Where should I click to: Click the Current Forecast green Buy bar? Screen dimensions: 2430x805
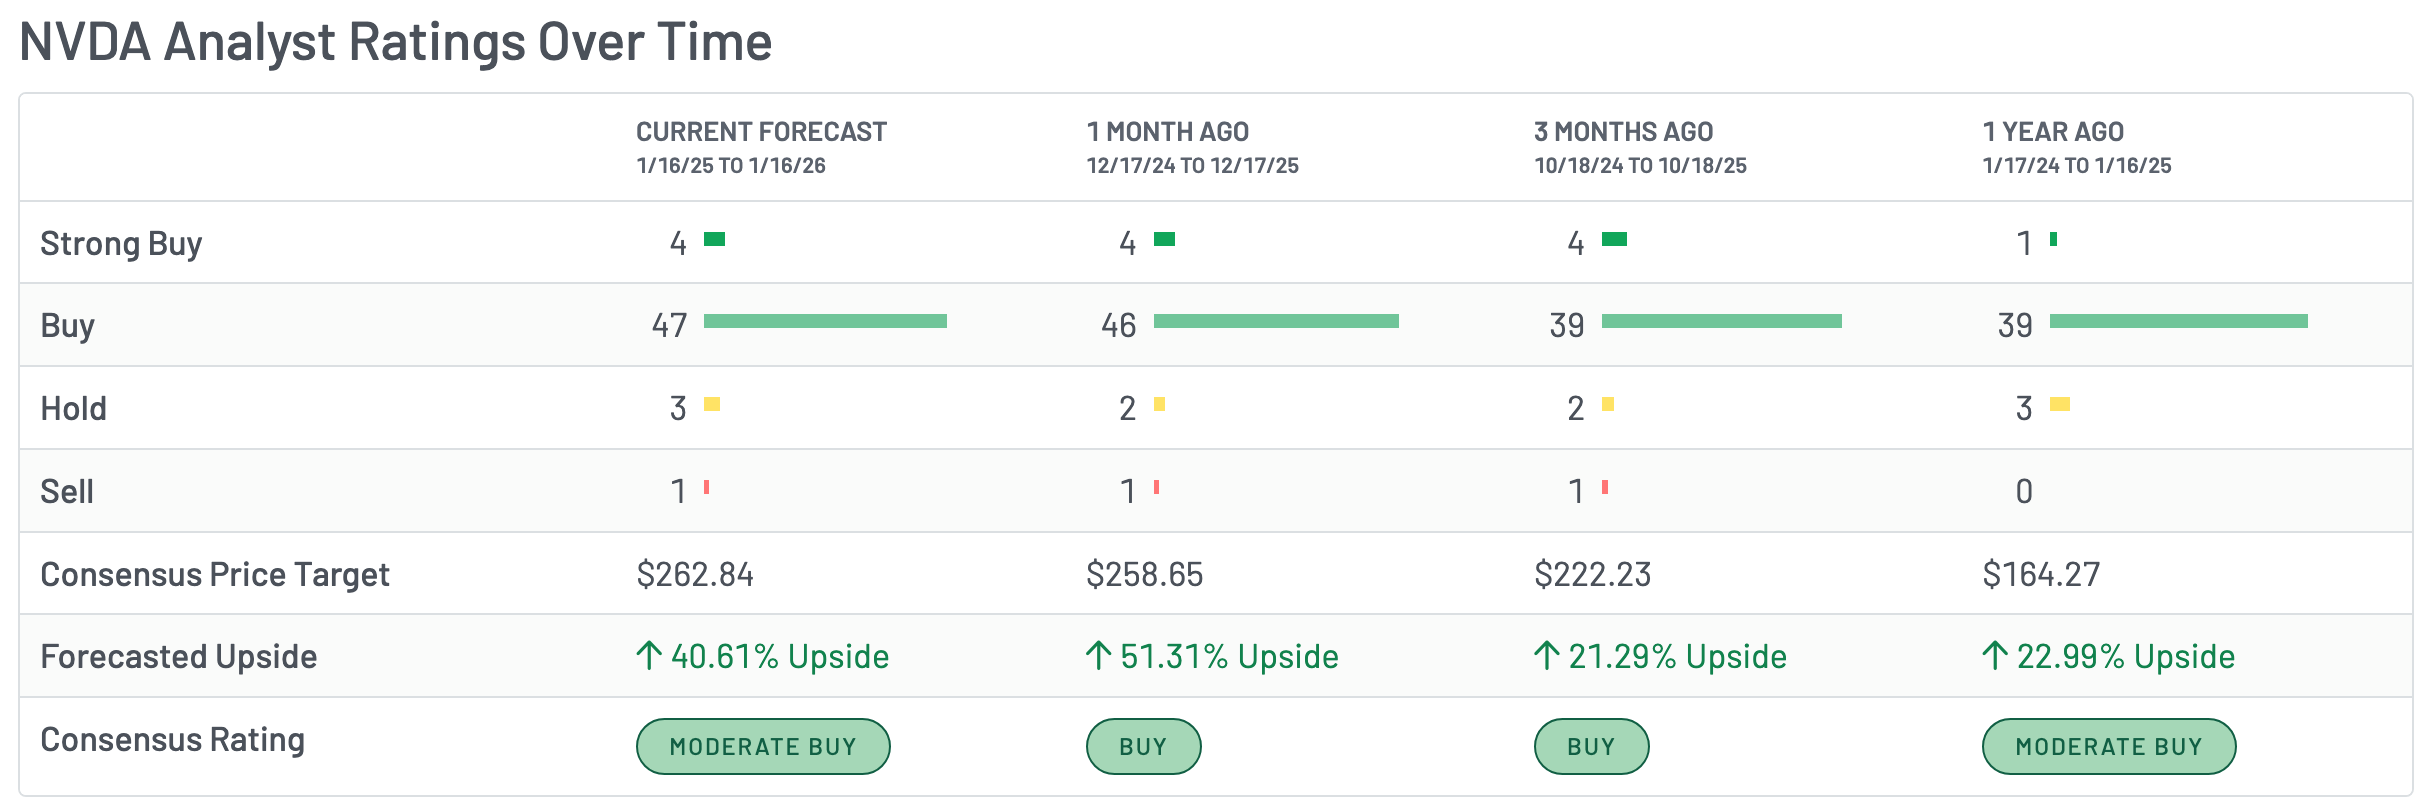tap(825, 321)
